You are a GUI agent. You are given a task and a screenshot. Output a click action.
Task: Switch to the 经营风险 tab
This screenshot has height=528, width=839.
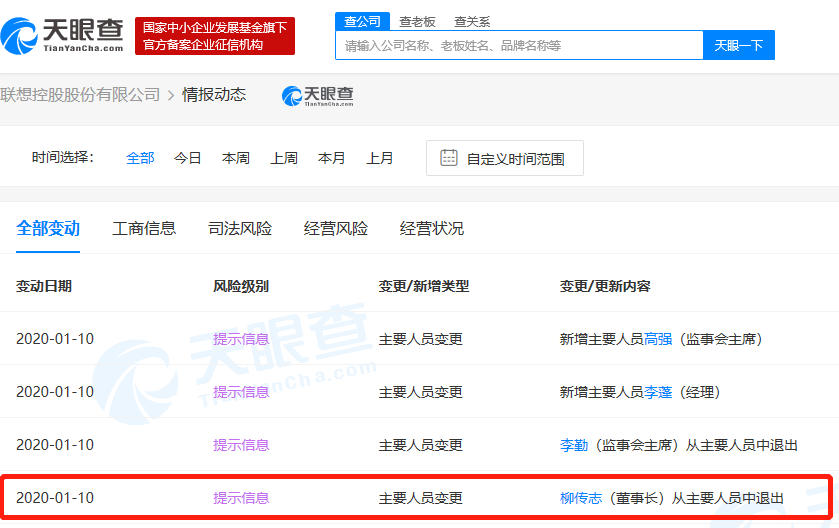[335, 228]
